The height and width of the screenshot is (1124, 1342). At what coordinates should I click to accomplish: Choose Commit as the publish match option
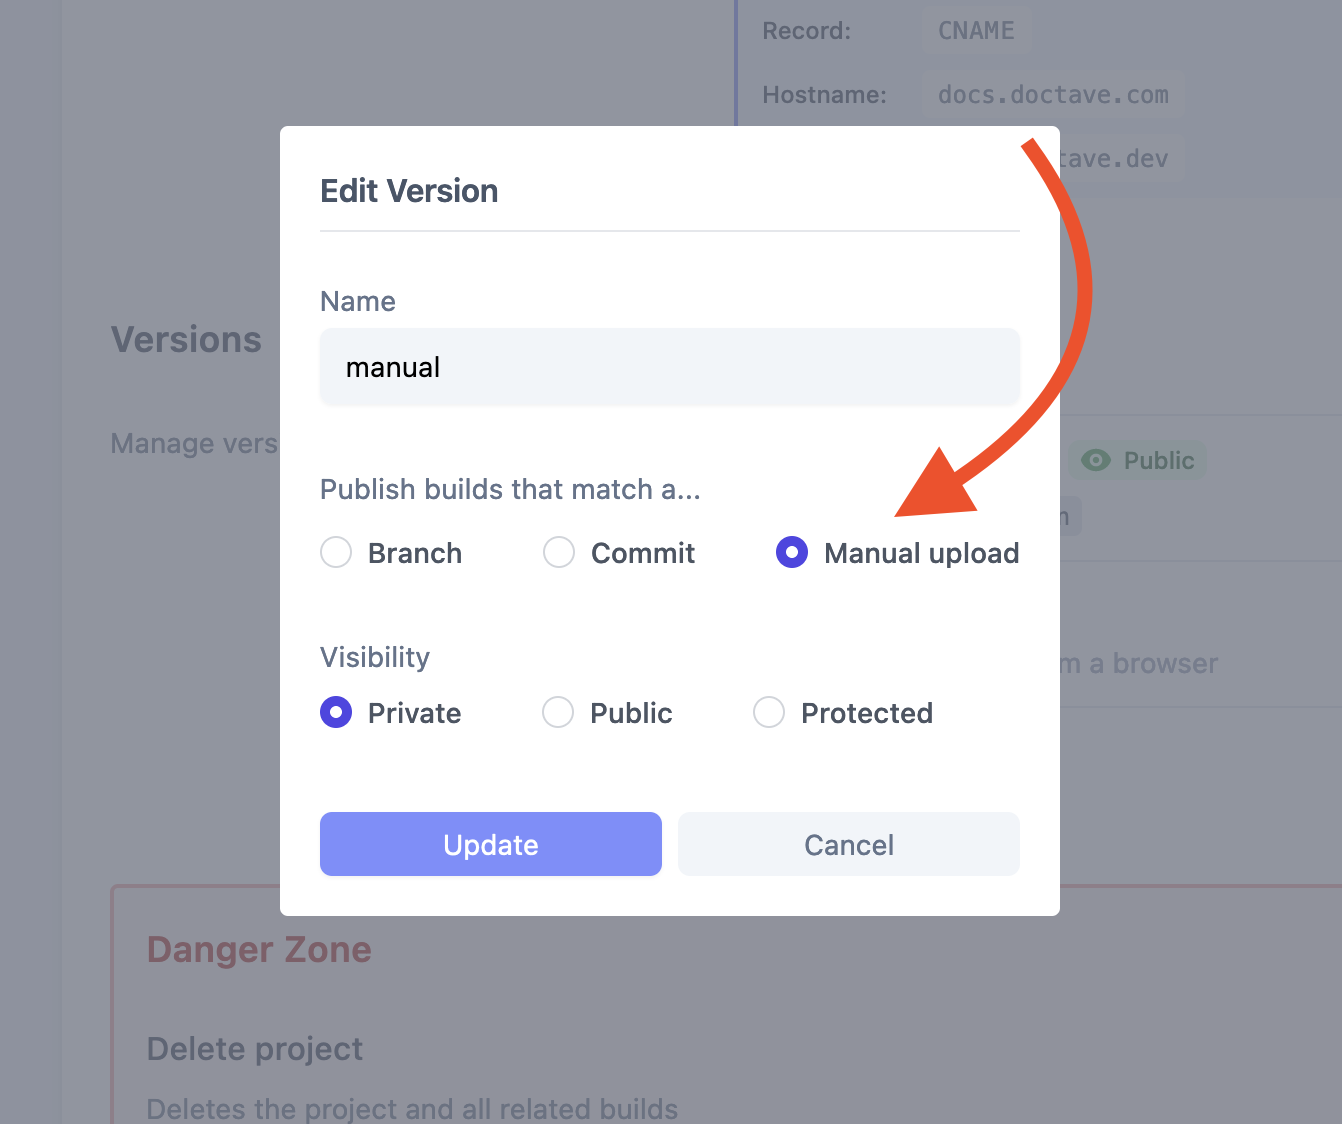pyautogui.click(x=558, y=552)
